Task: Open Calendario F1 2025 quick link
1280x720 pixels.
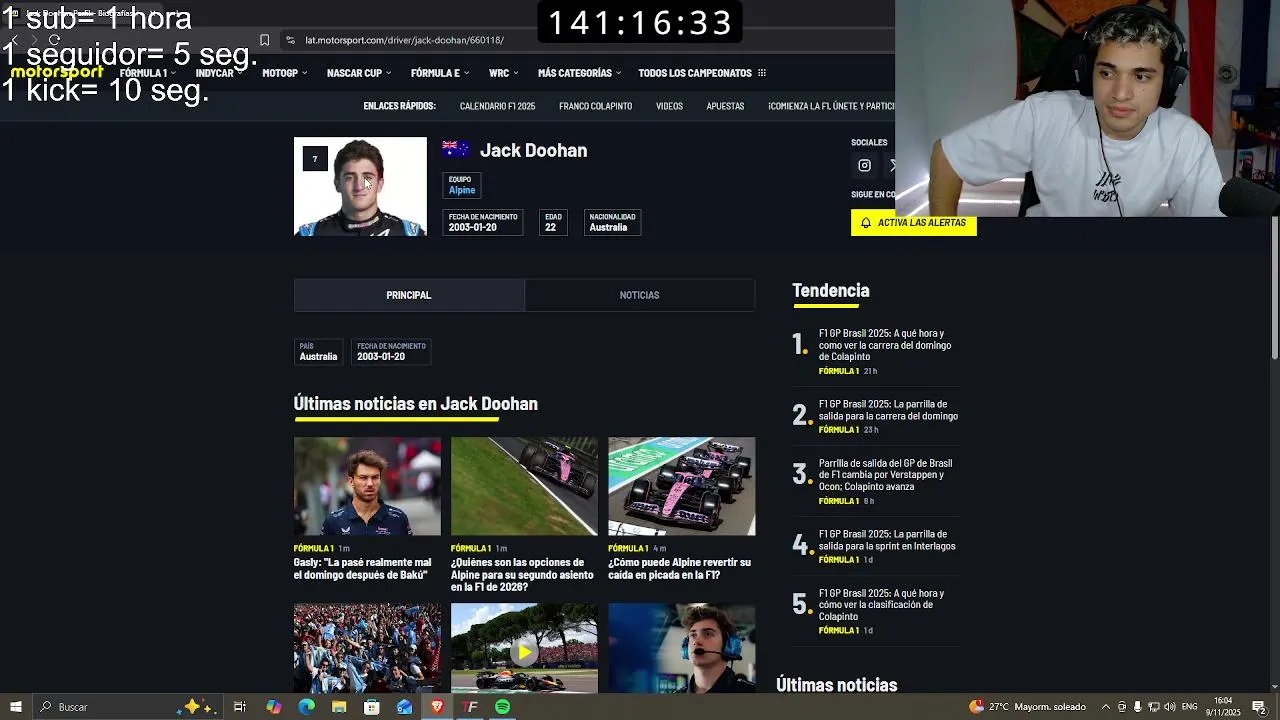Action: [x=497, y=106]
